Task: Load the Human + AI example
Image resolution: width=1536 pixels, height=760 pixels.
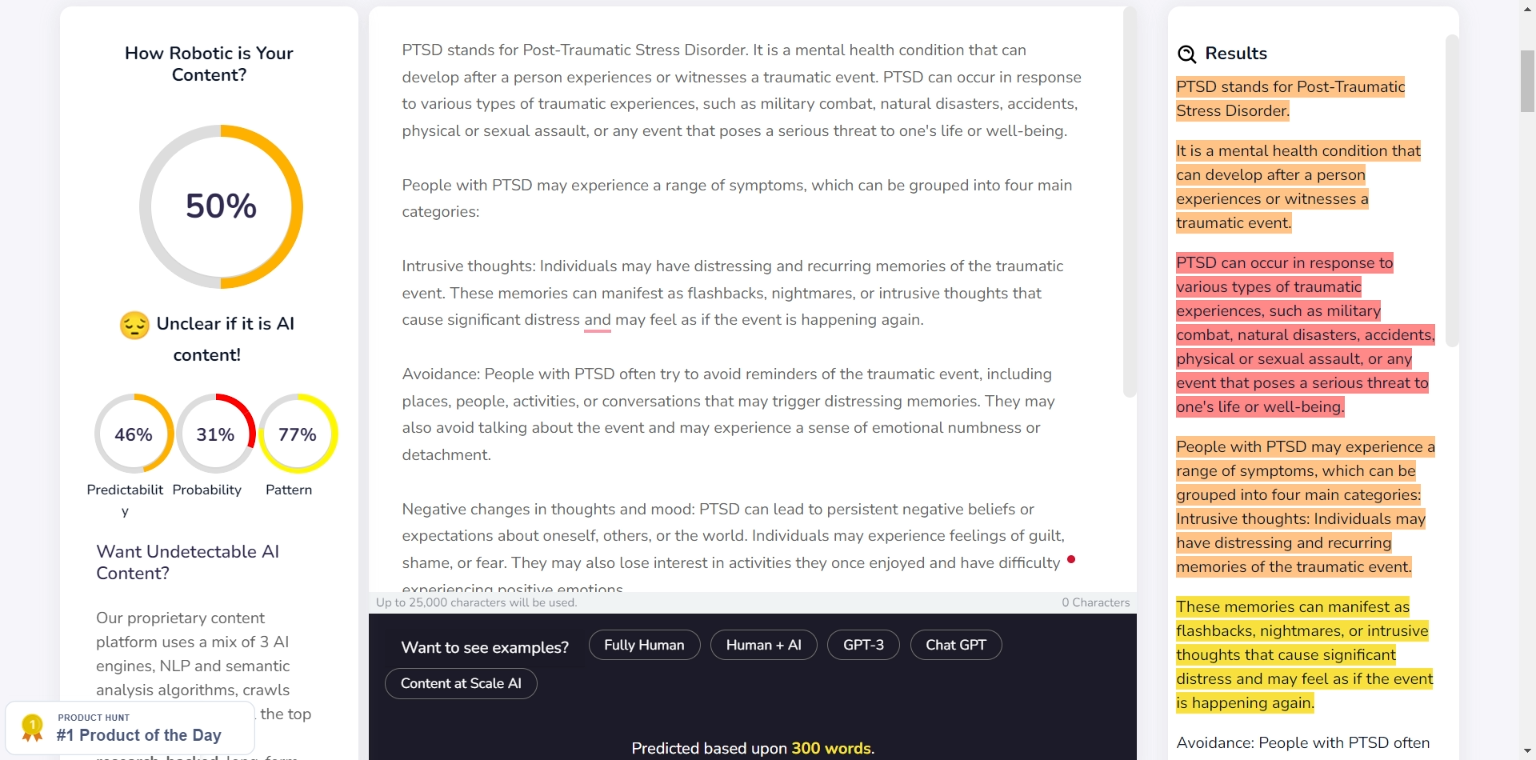Action: coord(764,645)
